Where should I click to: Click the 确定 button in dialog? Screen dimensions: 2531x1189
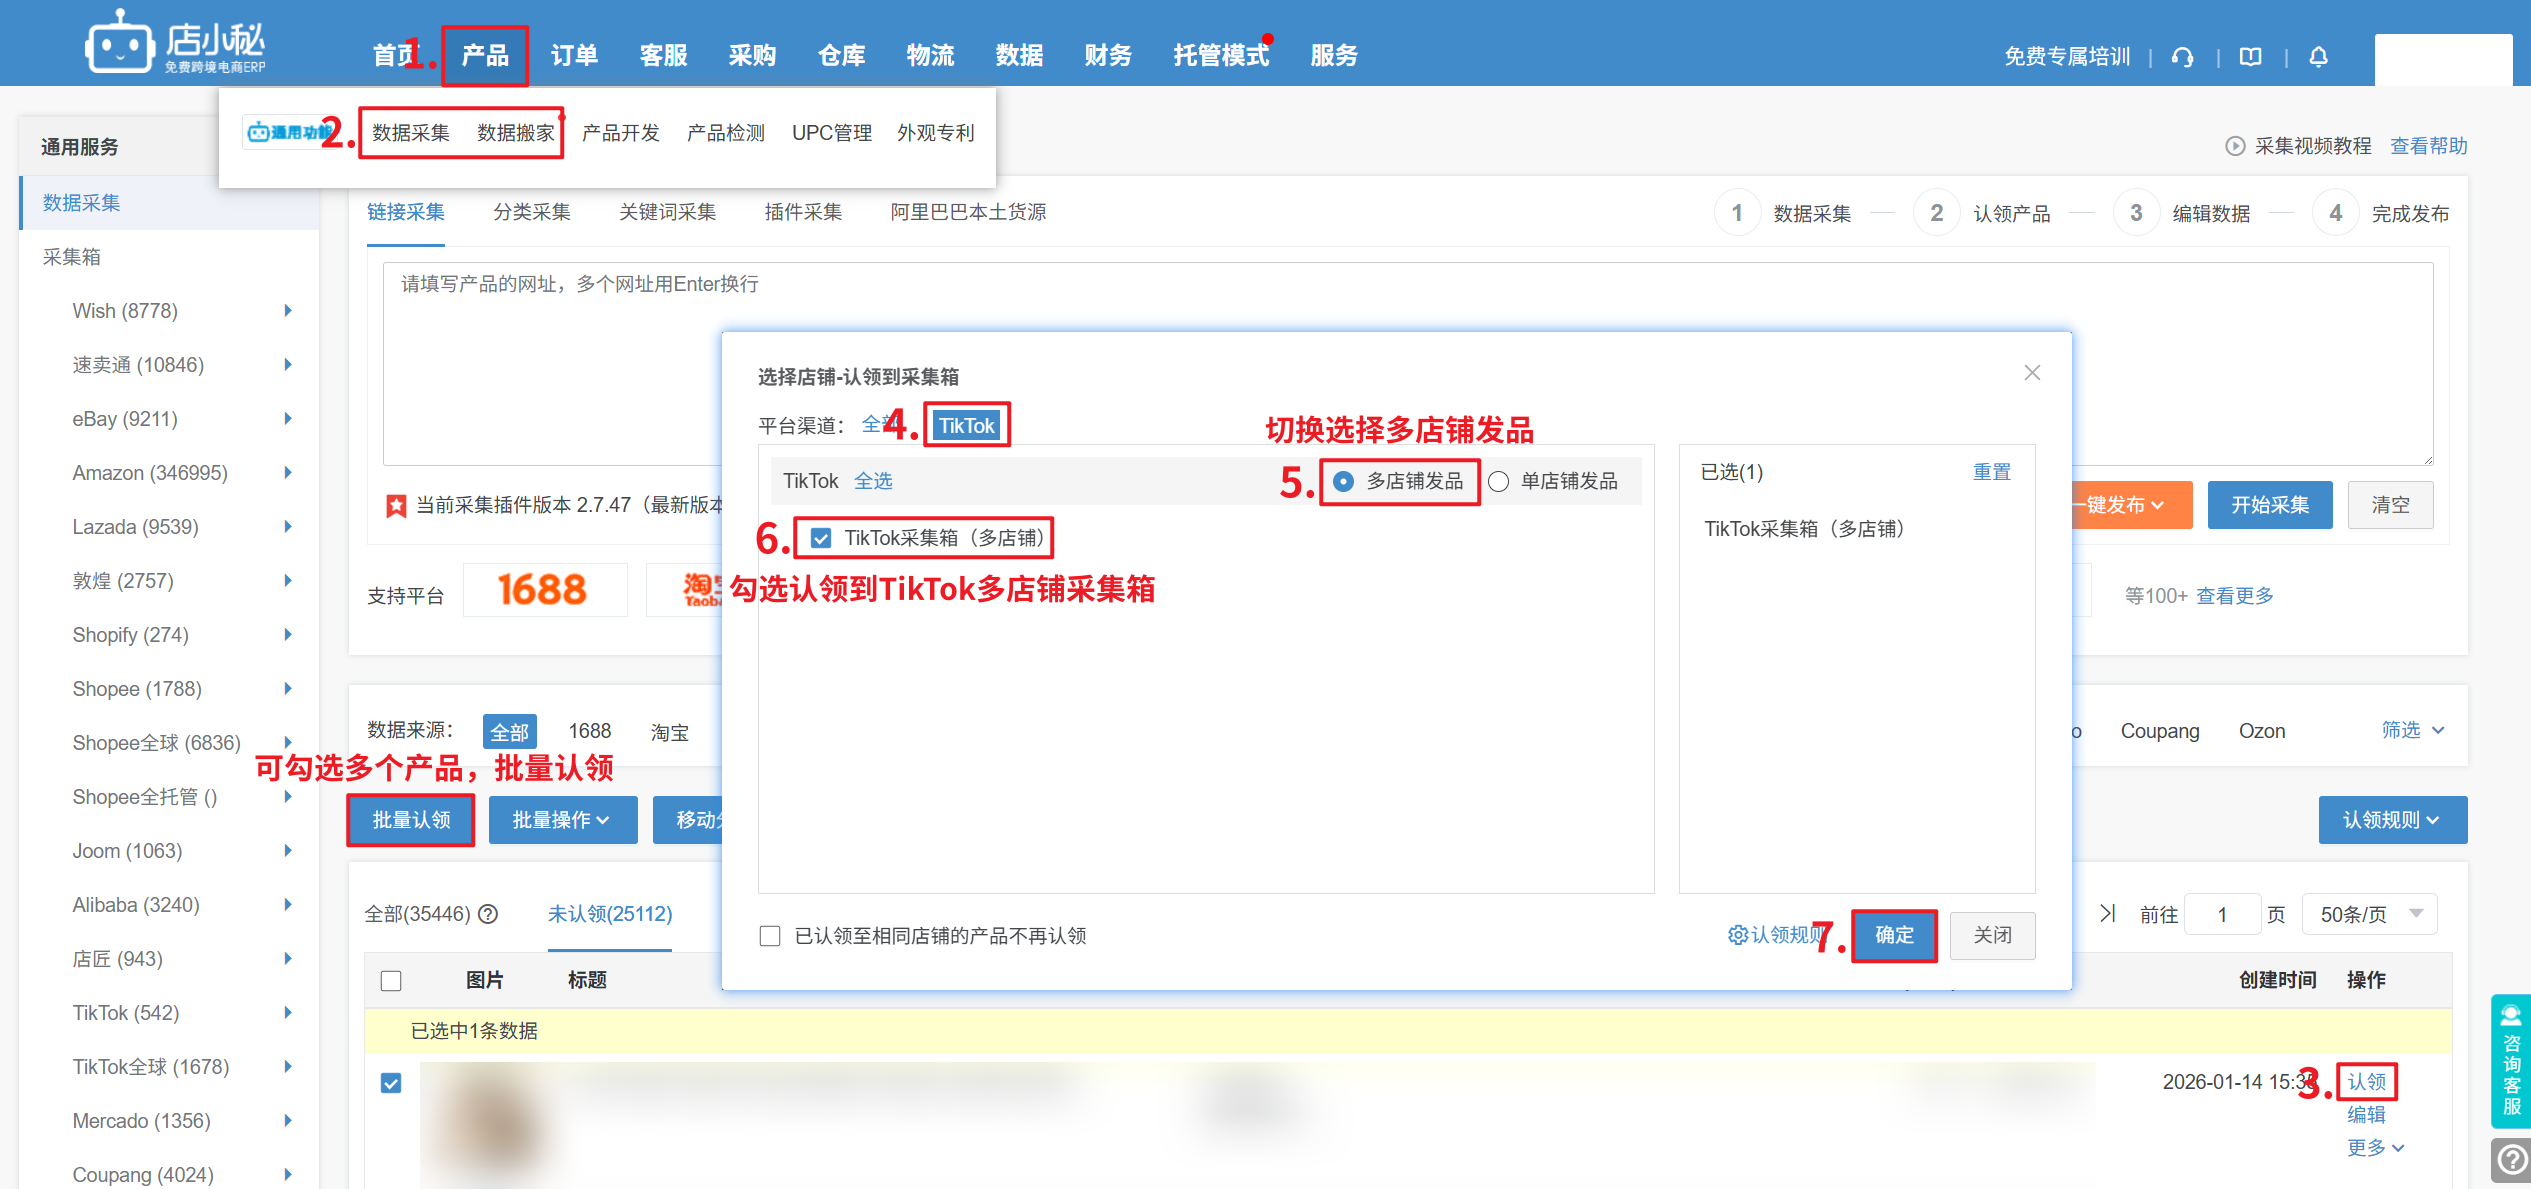click(x=1894, y=935)
